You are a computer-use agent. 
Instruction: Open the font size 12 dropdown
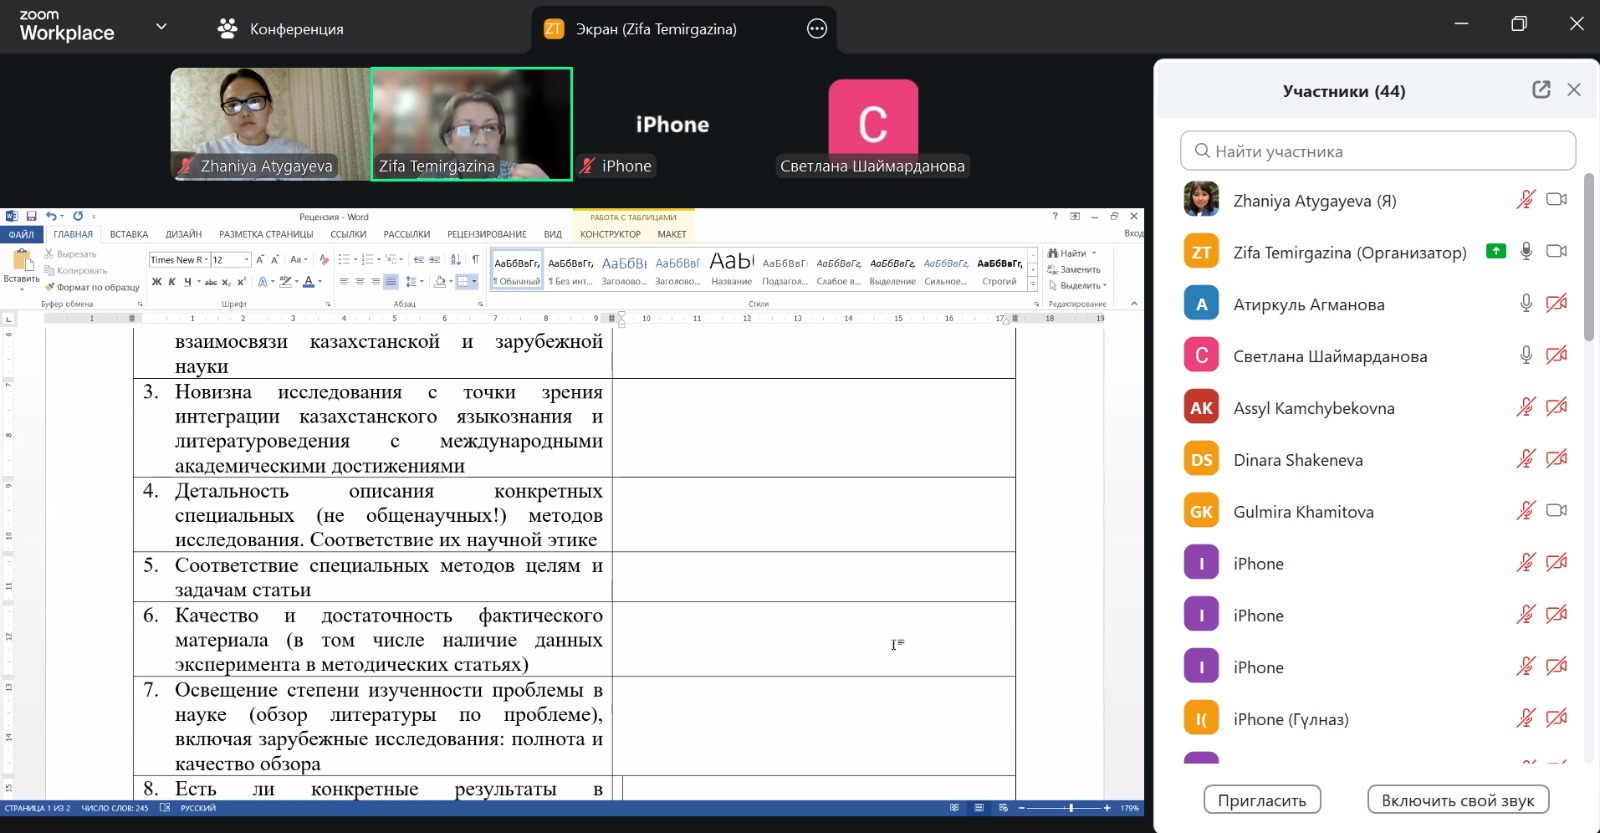245,260
